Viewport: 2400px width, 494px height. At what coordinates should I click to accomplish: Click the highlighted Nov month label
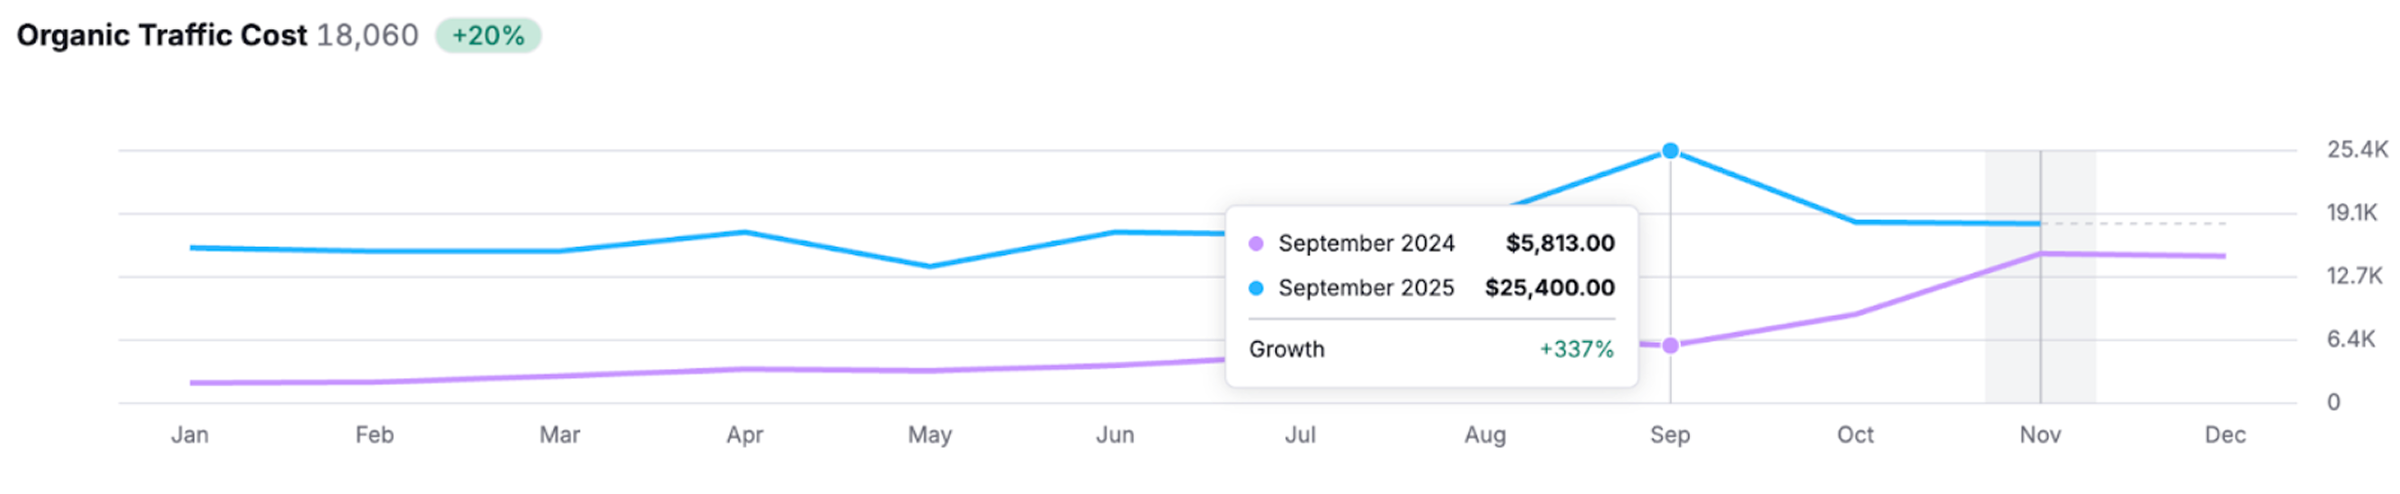click(2040, 435)
